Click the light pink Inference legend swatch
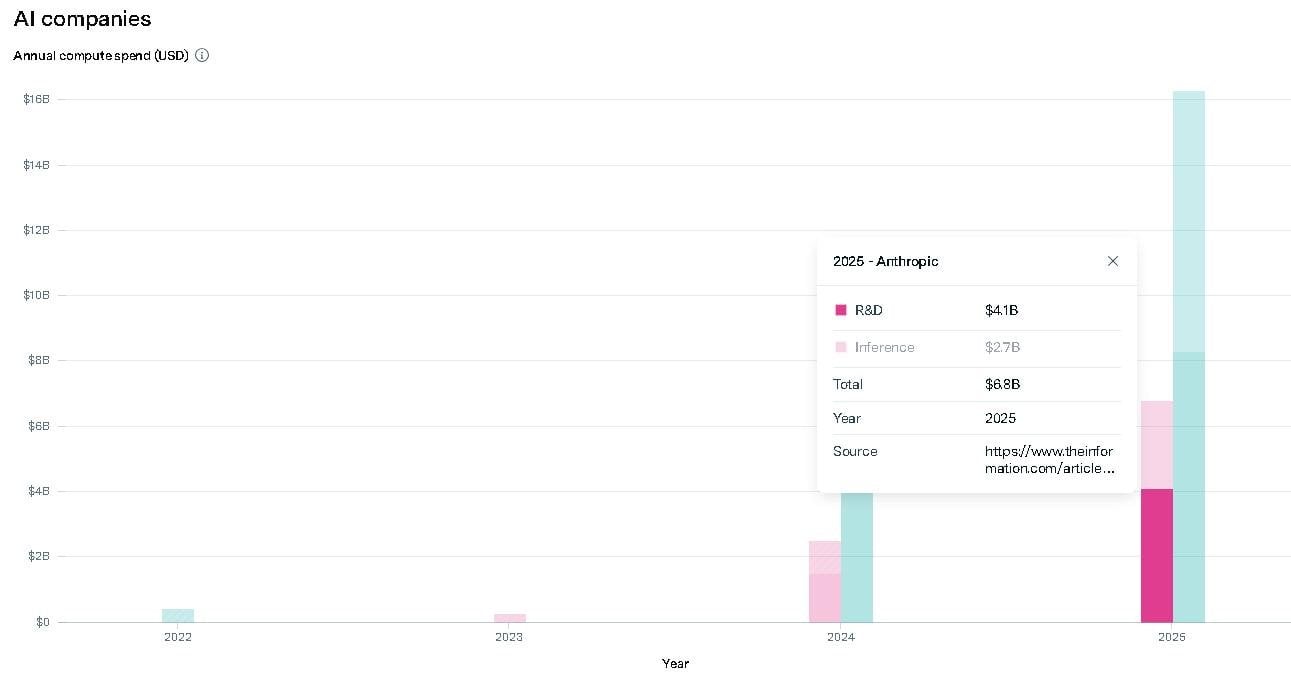This screenshot has width=1291, height=673. [x=840, y=347]
